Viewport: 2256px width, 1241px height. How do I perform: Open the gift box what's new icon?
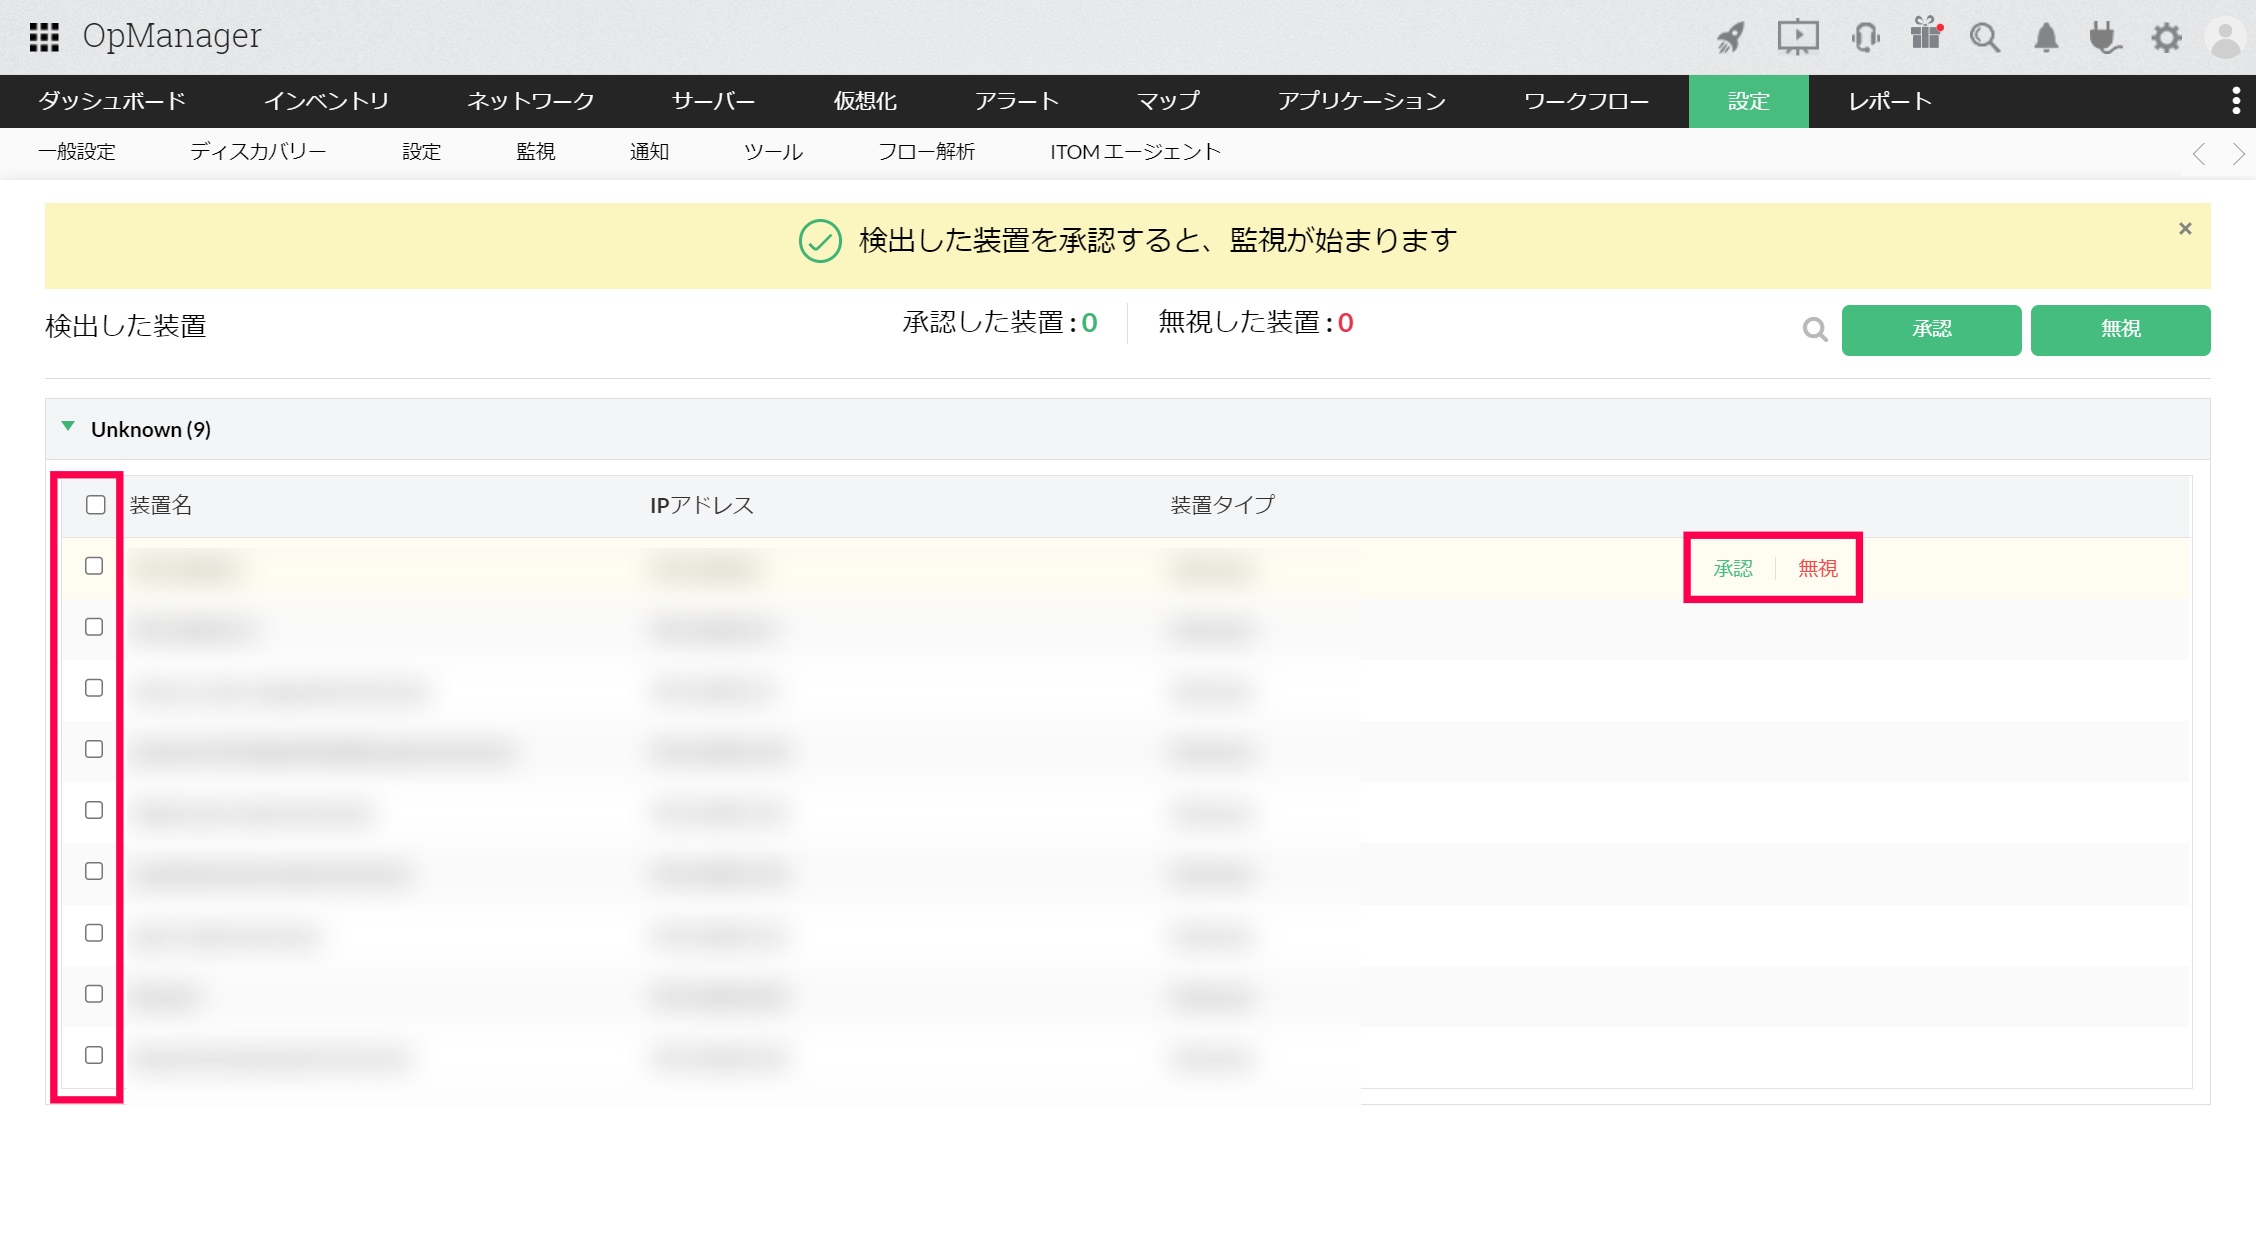pyautogui.click(x=1925, y=35)
